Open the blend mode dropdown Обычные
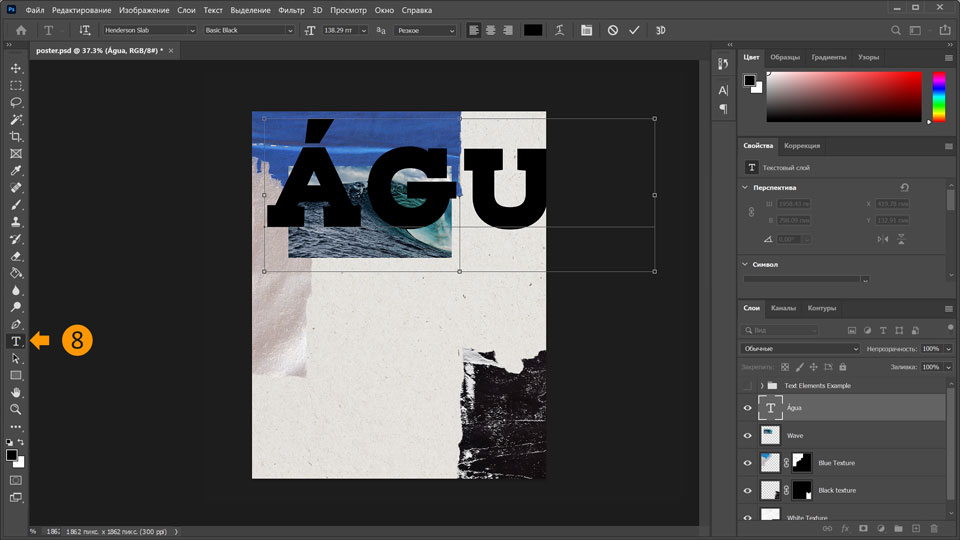Image resolution: width=960 pixels, height=540 pixels. [x=800, y=348]
